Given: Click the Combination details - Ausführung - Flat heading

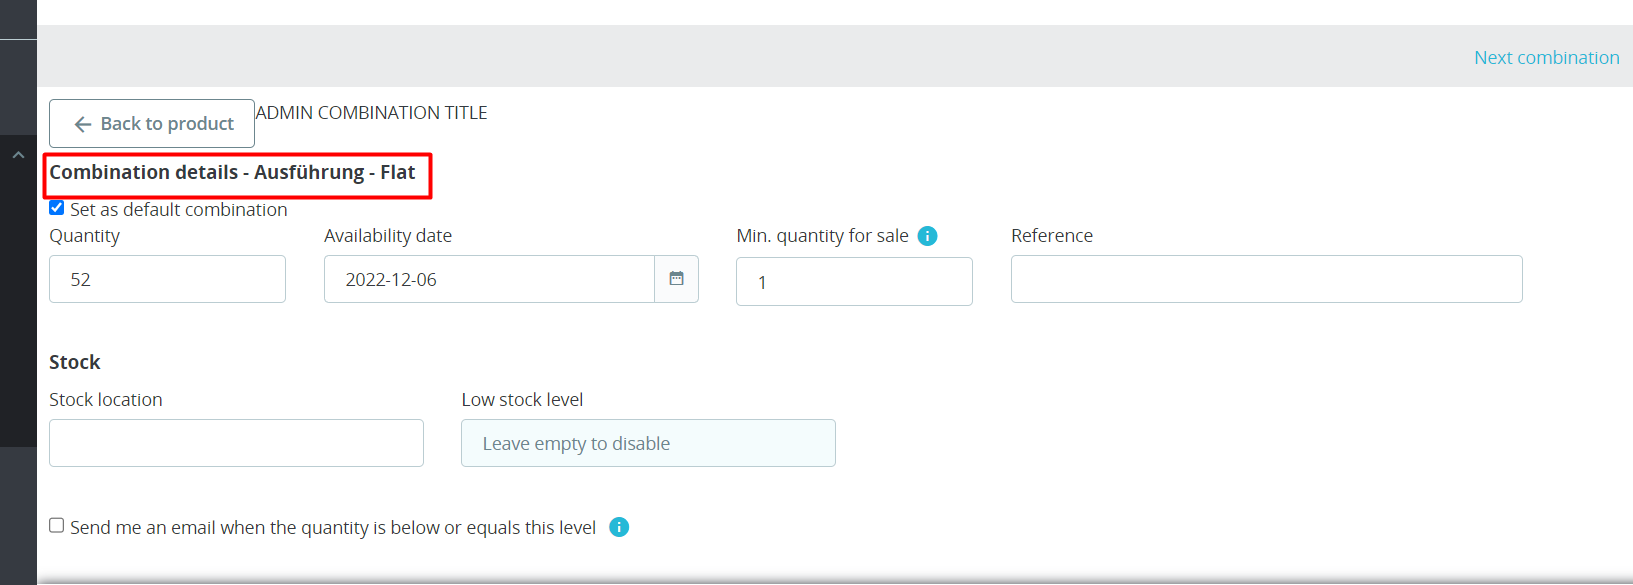Looking at the screenshot, I should 232,172.
